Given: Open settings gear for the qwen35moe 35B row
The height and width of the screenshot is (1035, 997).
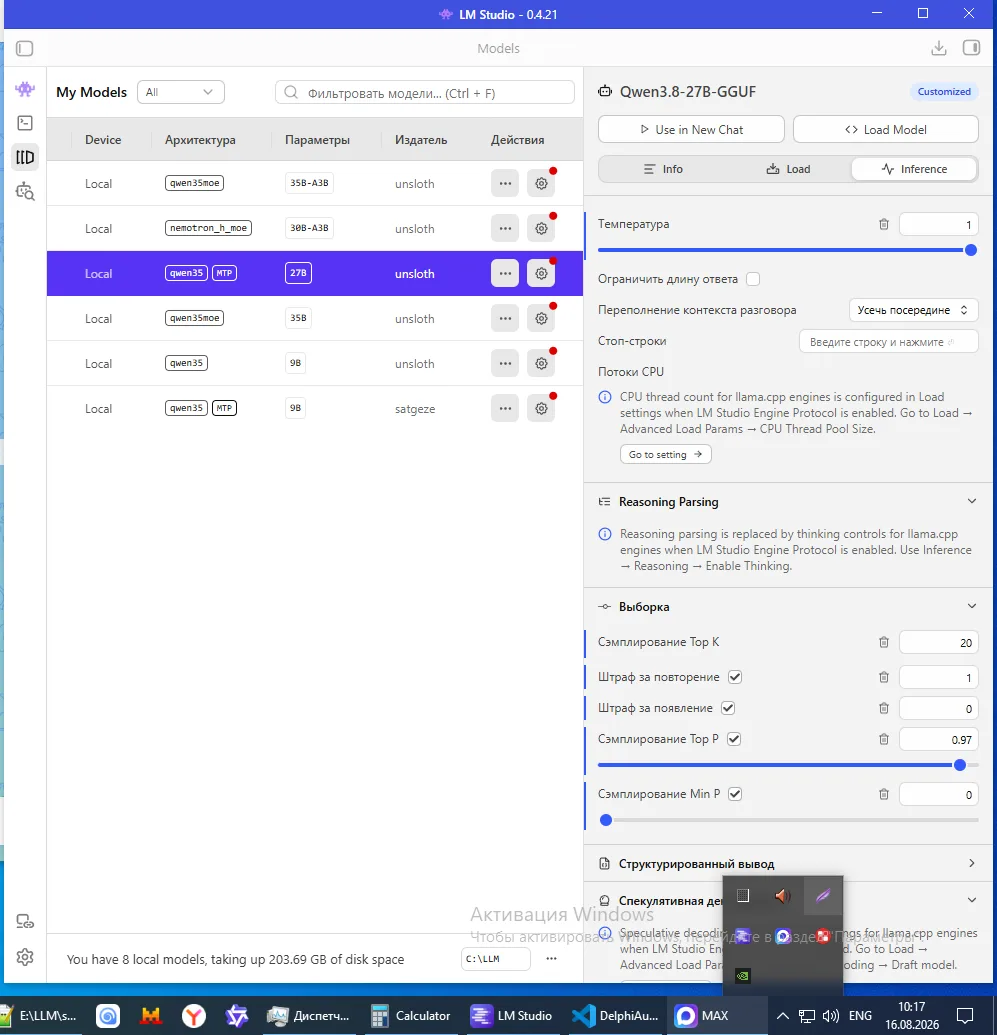Looking at the screenshot, I should [541, 318].
